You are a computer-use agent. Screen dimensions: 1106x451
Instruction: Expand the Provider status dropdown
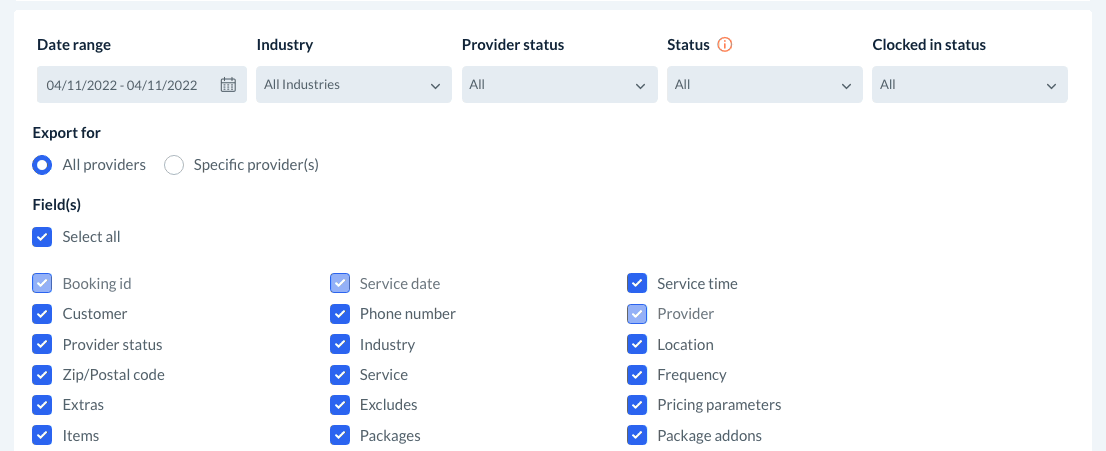click(x=559, y=85)
